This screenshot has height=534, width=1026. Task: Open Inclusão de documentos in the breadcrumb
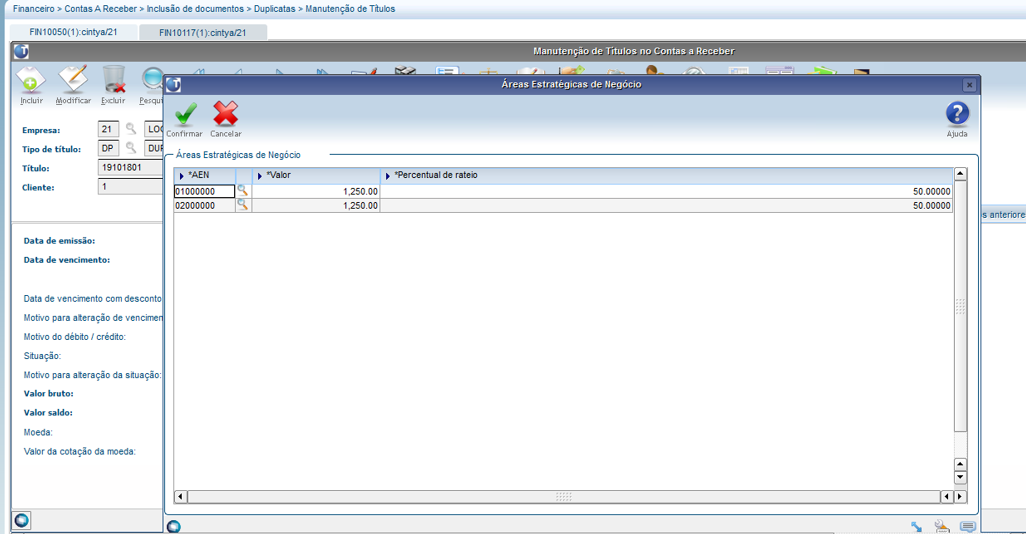(x=195, y=9)
